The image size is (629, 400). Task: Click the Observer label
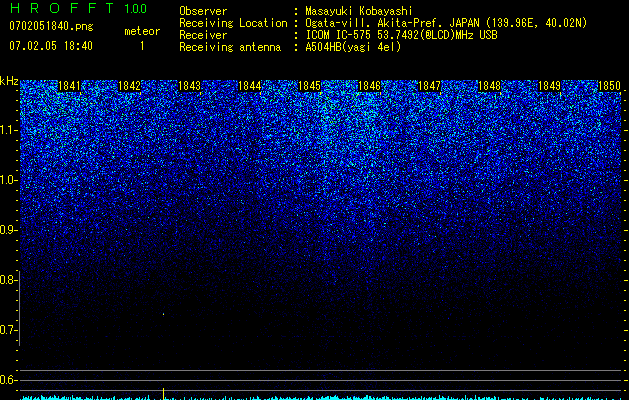tap(203, 11)
